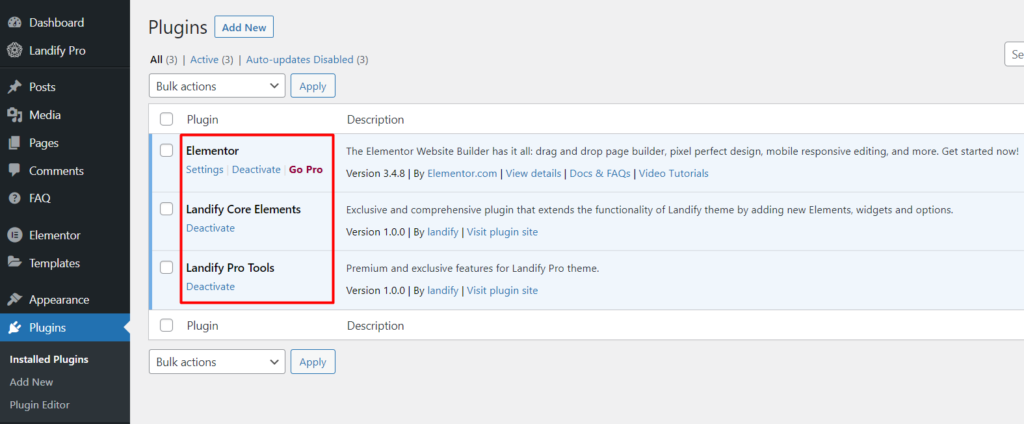1024x424 pixels.
Task: Click the Add New button beside Plugins heading
Action: pos(244,27)
